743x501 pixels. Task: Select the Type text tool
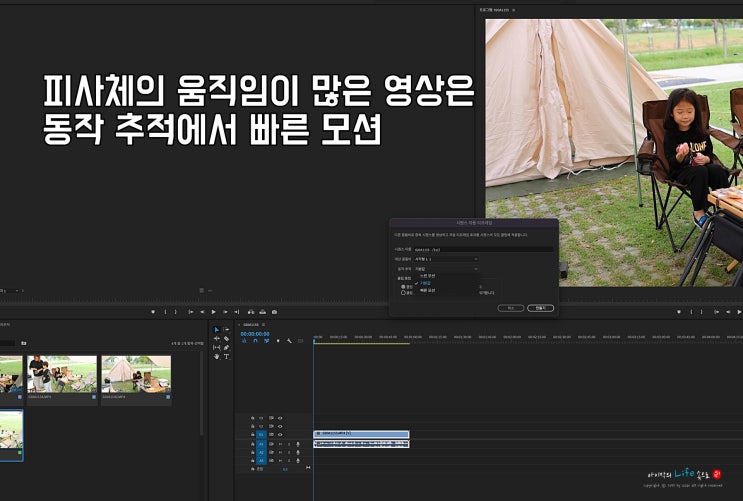(x=227, y=356)
